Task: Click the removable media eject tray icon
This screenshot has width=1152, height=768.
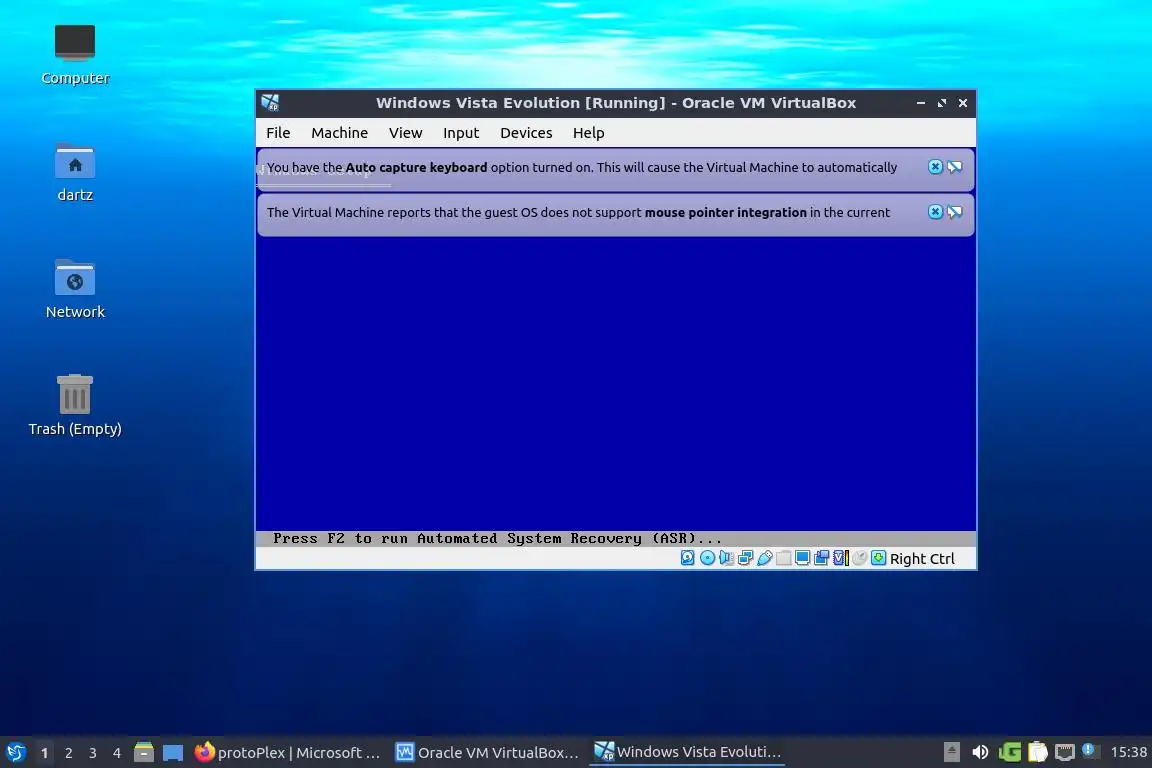Action: (951, 752)
